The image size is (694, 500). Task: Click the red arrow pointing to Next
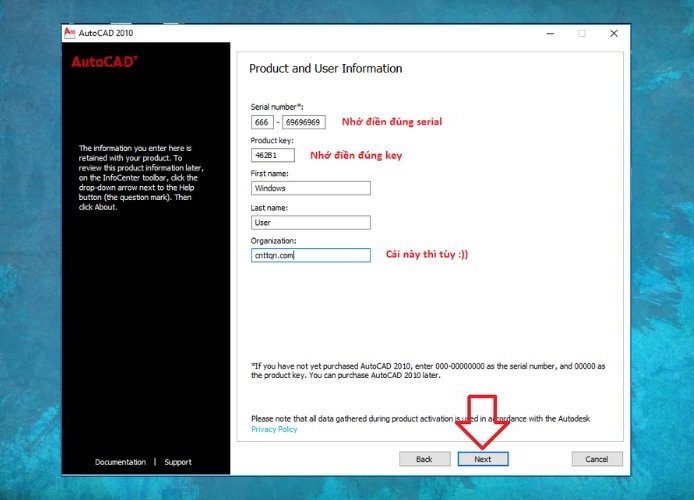click(483, 422)
